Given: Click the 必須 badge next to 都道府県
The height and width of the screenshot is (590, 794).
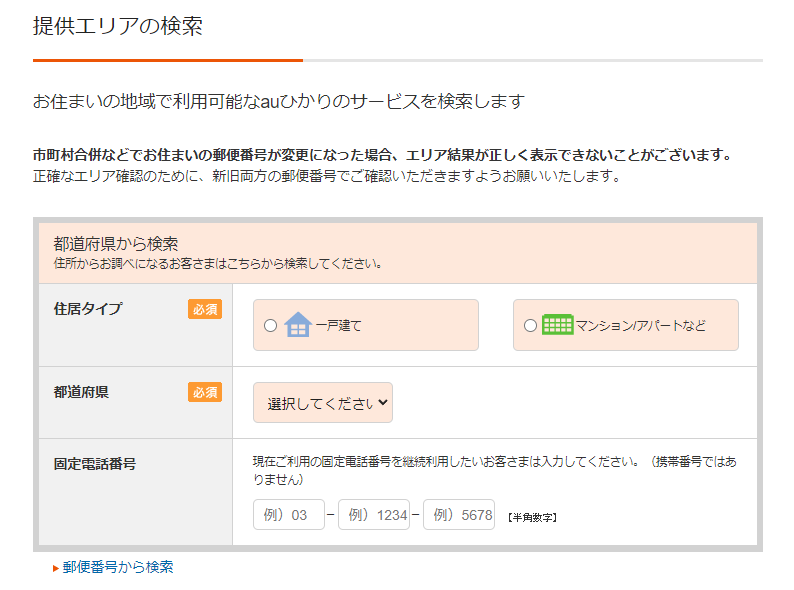Looking at the screenshot, I should click(204, 392).
